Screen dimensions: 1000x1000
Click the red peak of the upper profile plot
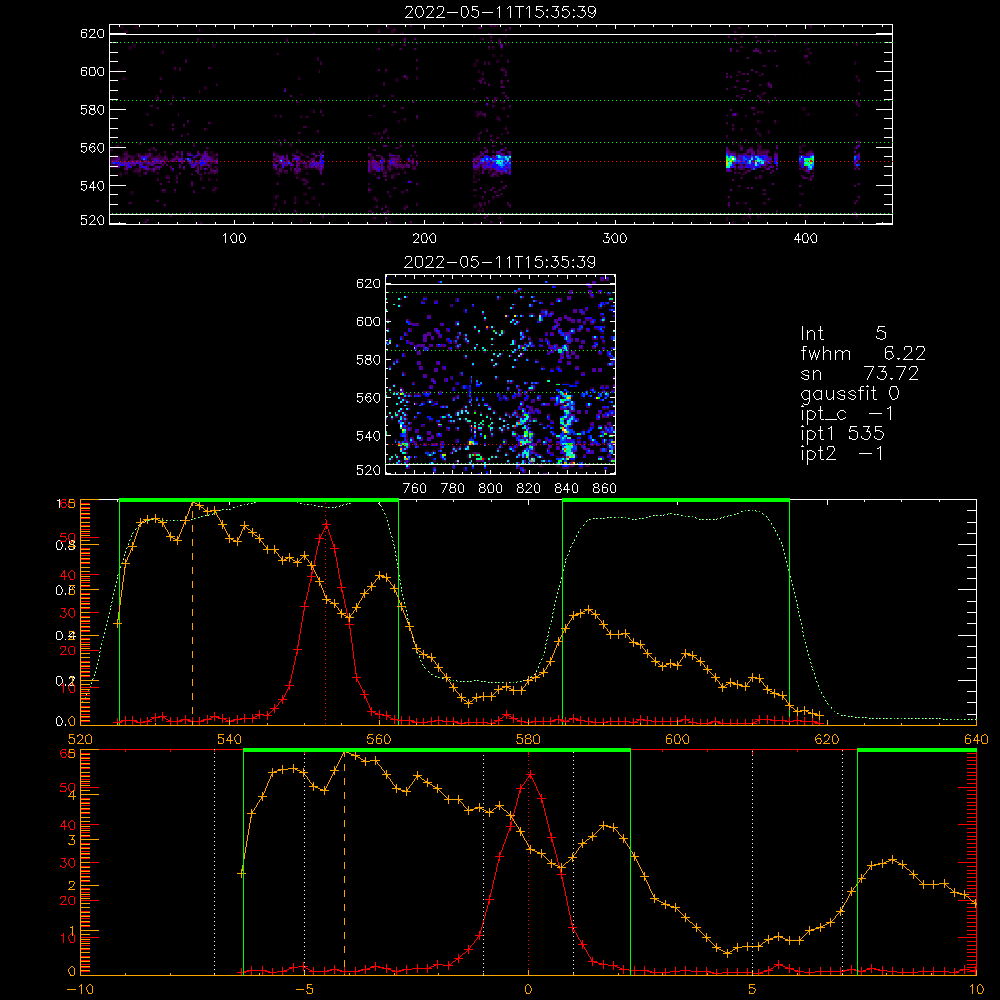pyautogui.click(x=326, y=524)
